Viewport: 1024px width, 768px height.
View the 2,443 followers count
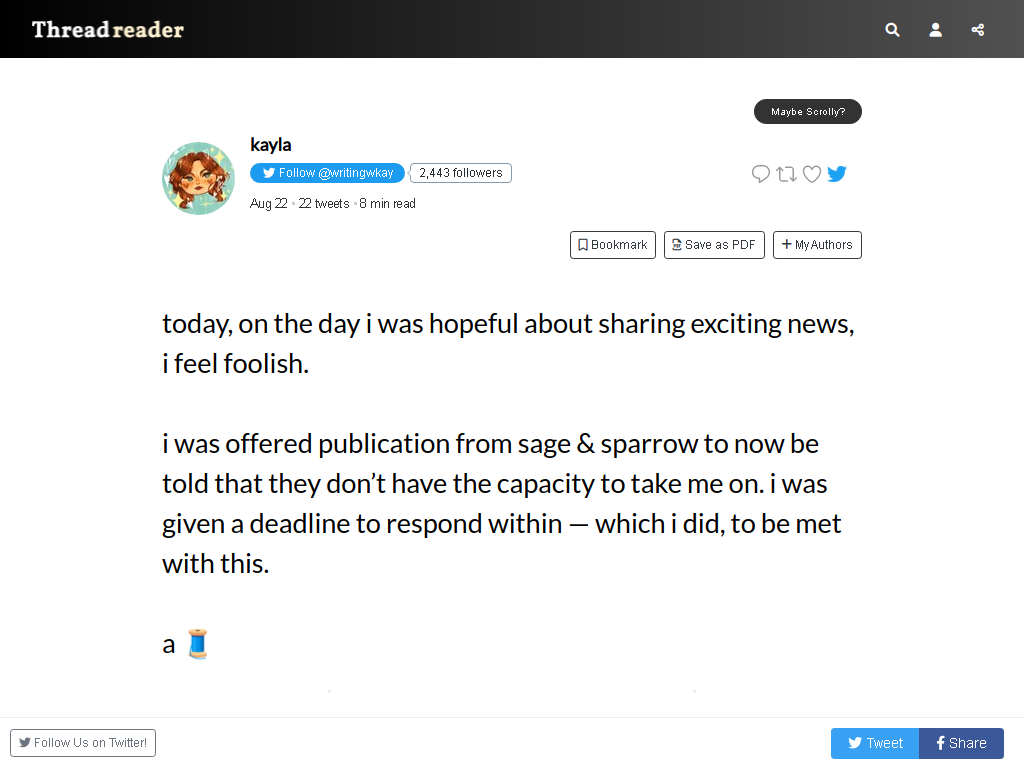pos(460,173)
